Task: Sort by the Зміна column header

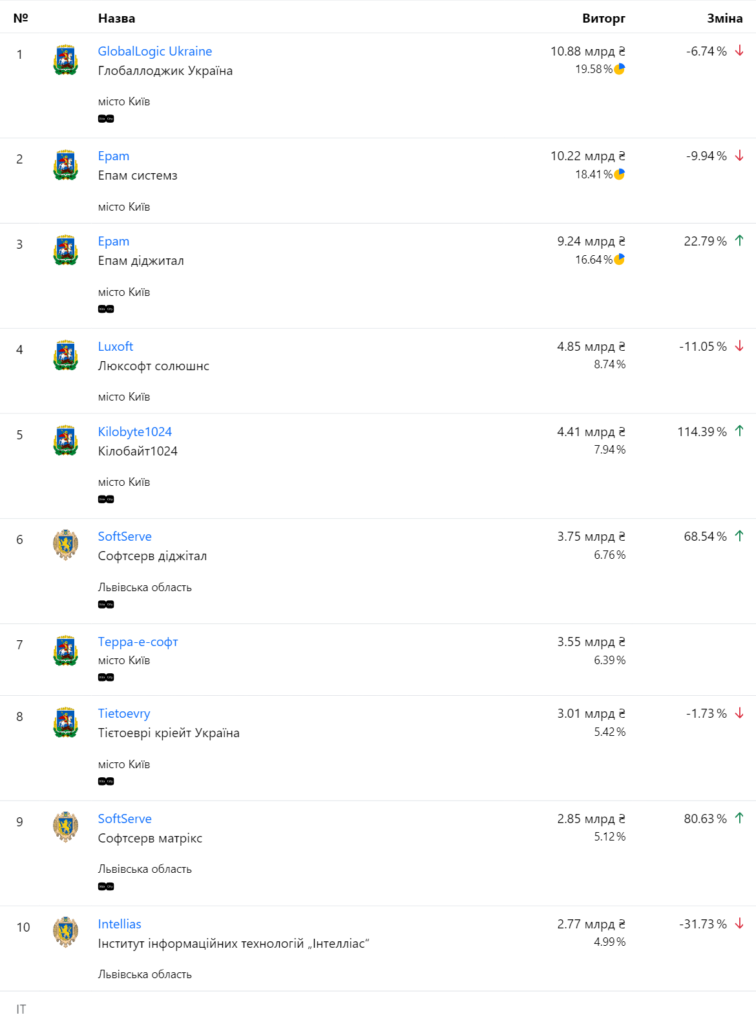Action: click(725, 18)
